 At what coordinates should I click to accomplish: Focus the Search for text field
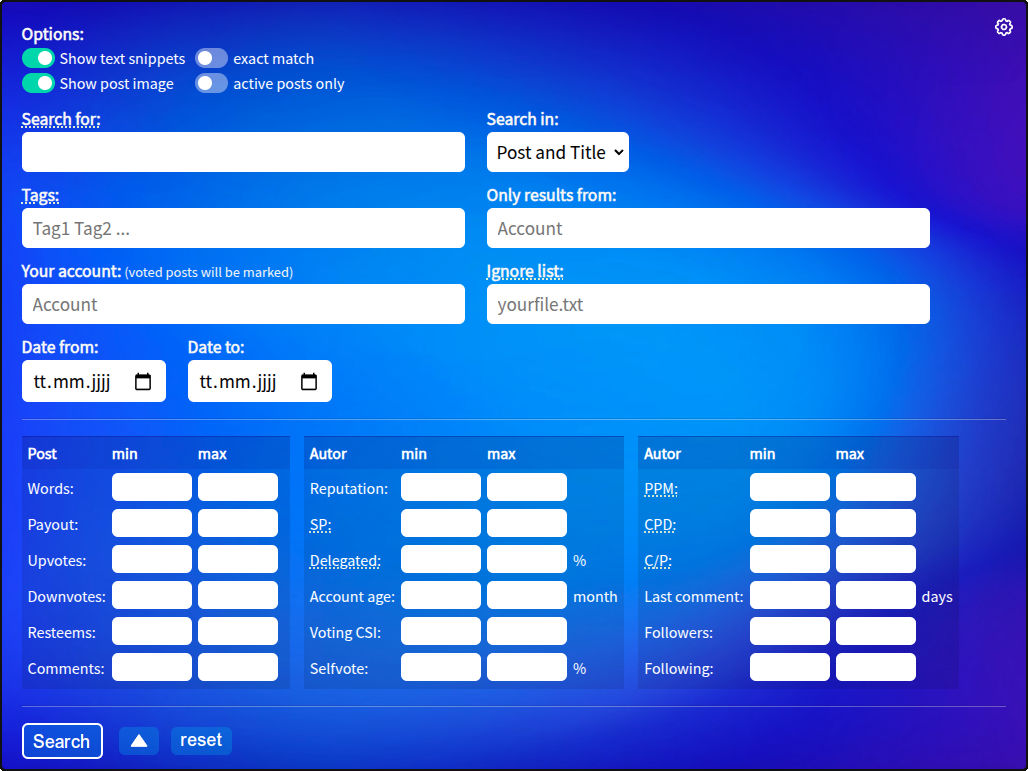click(243, 152)
